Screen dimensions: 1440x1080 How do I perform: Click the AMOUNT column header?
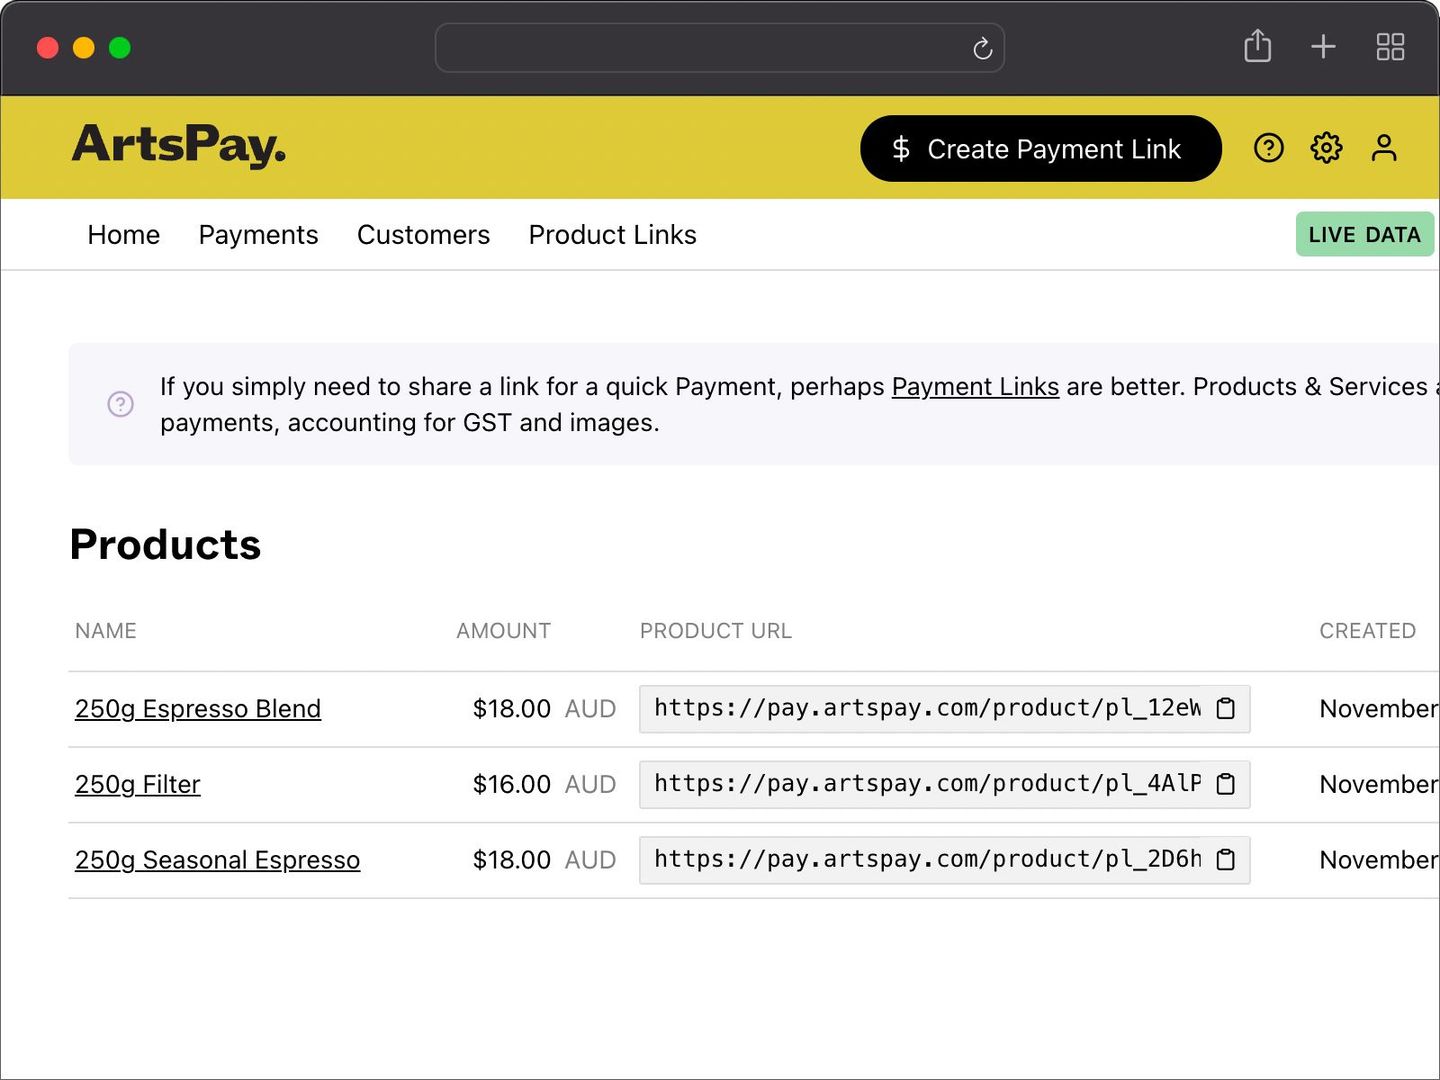pos(504,631)
